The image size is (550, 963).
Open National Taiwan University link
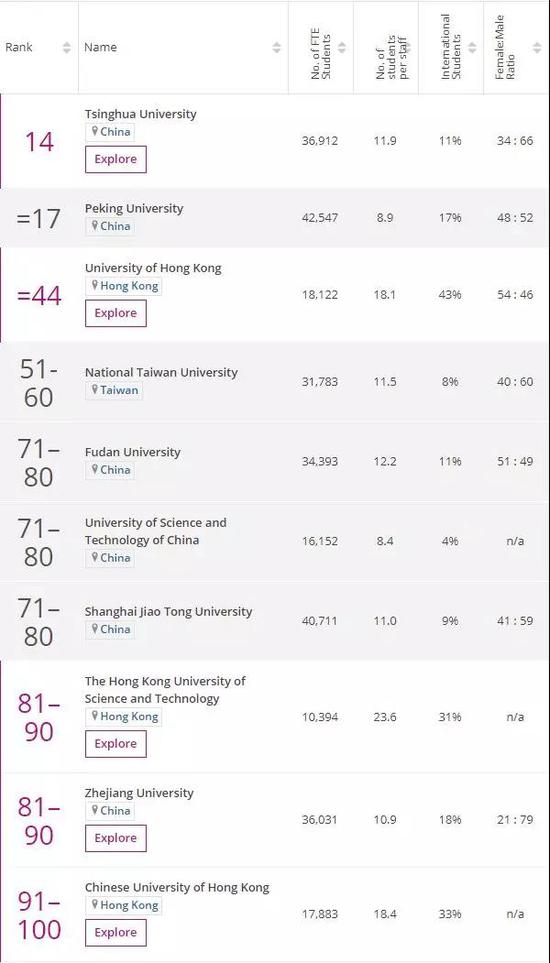tap(161, 372)
